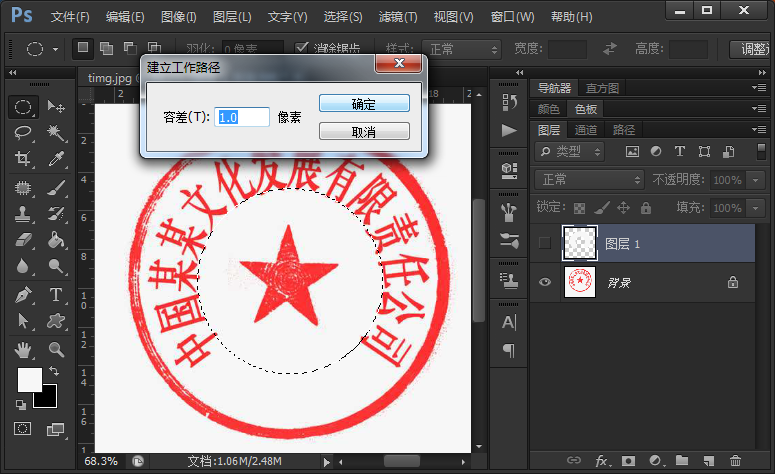
Task: Toggle lock transparent pixels
Action: (x=579, y=208)
